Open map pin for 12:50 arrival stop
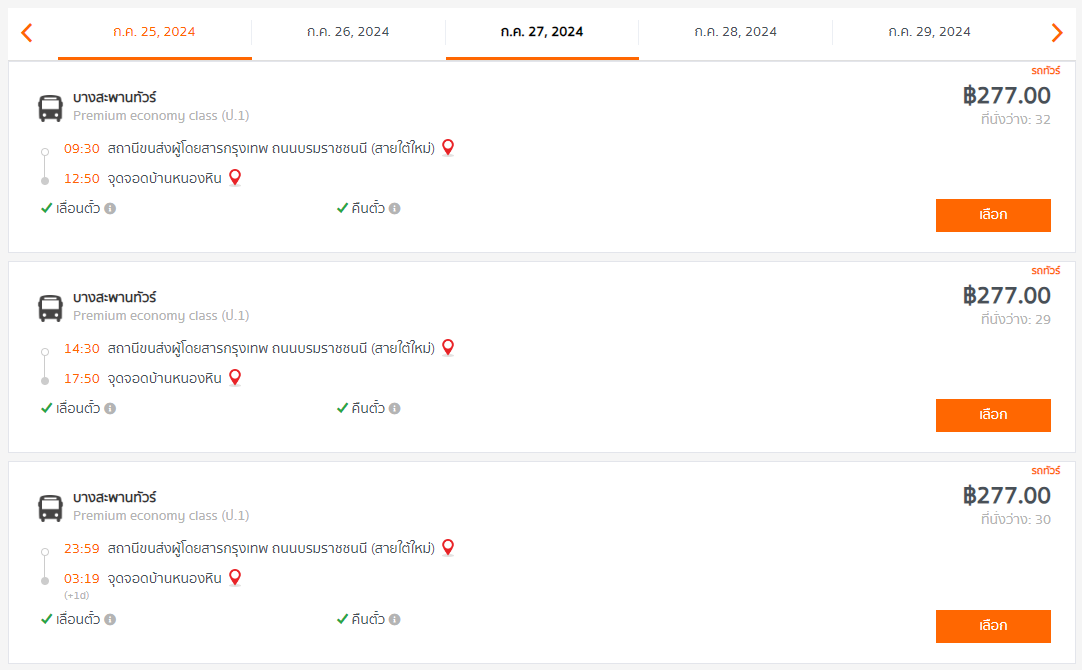 [x=235, y=178]
